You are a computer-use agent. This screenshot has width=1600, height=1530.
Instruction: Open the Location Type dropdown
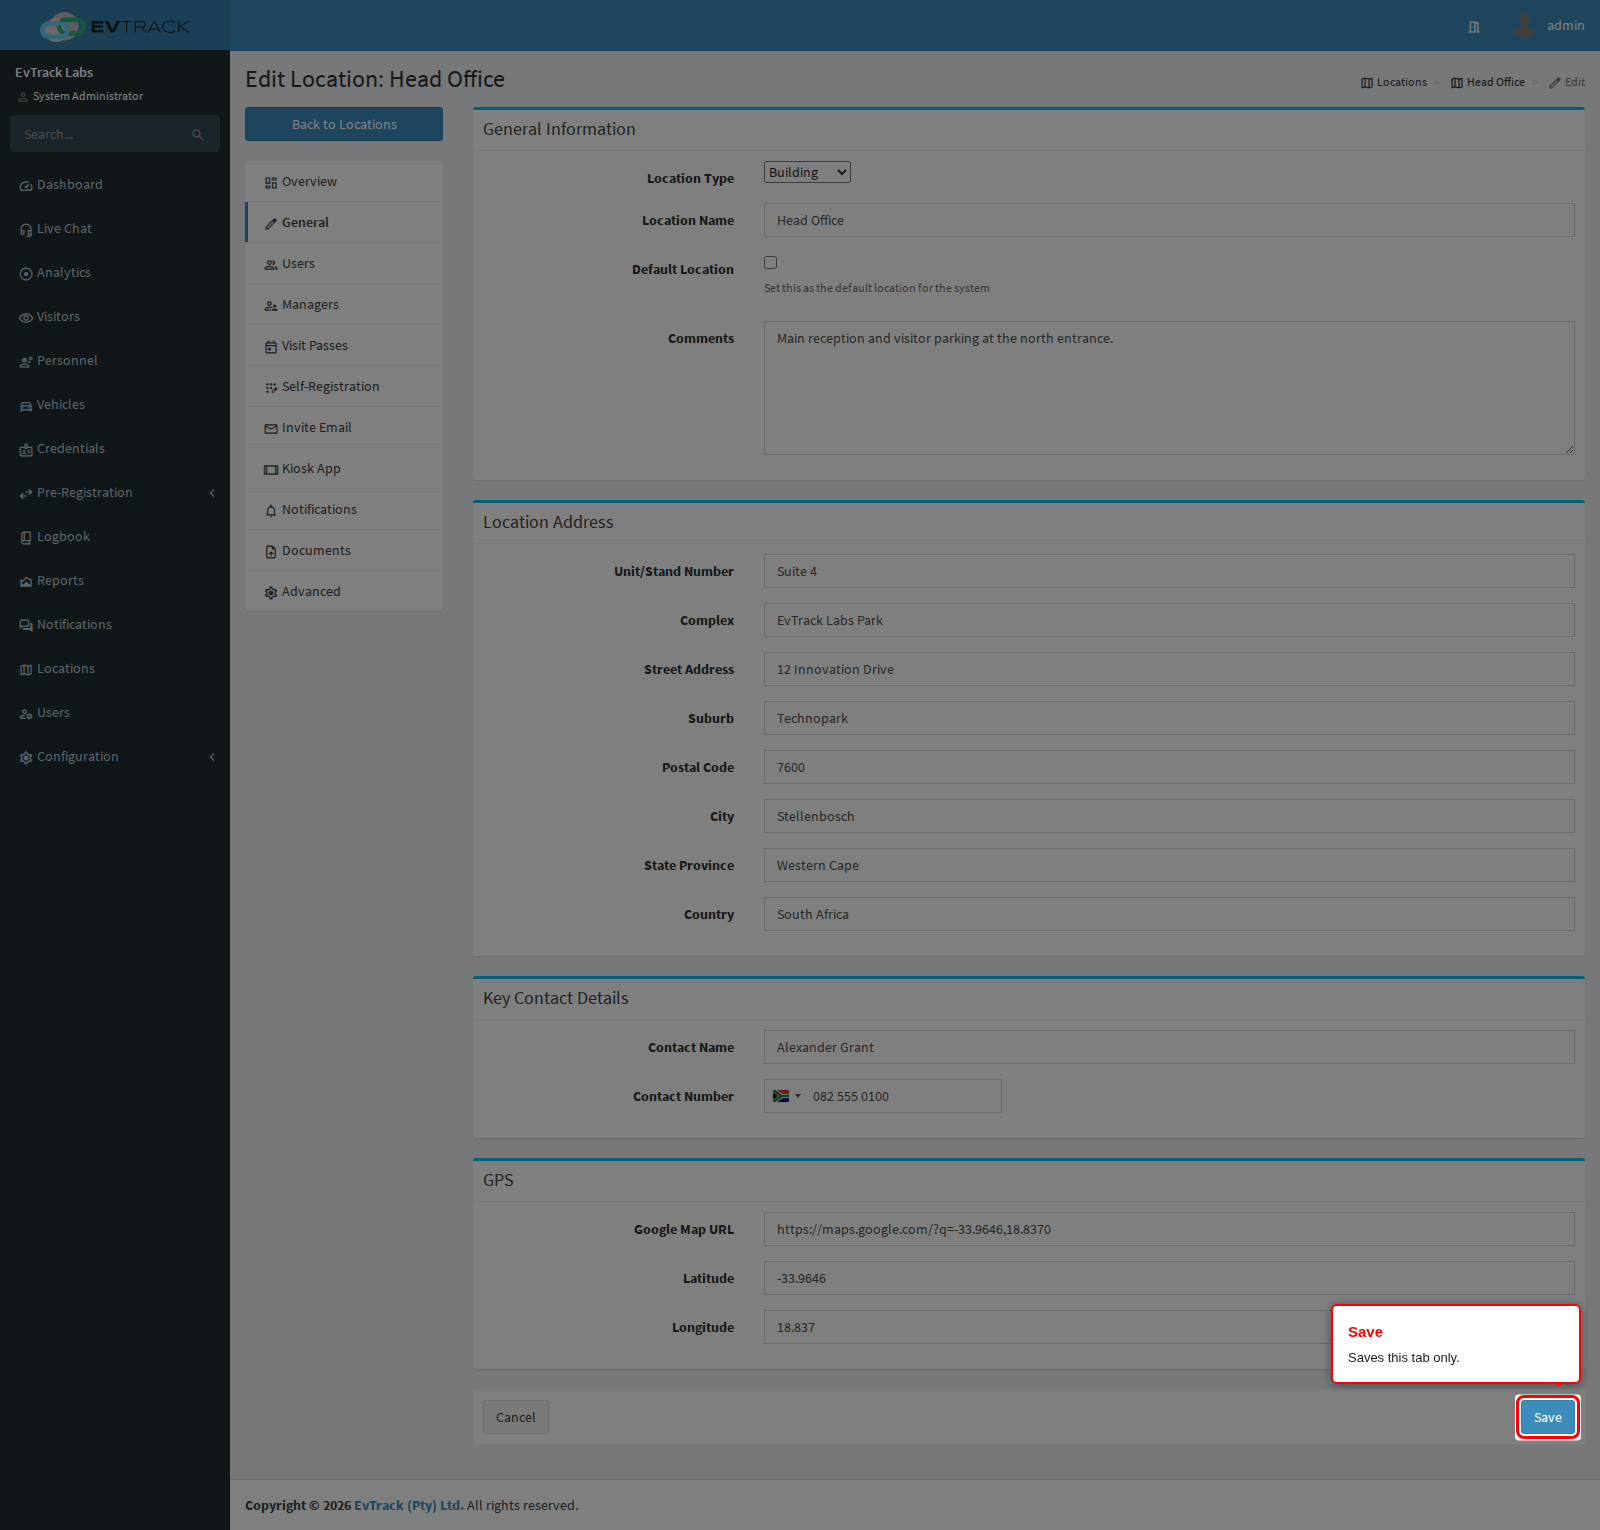807,172
